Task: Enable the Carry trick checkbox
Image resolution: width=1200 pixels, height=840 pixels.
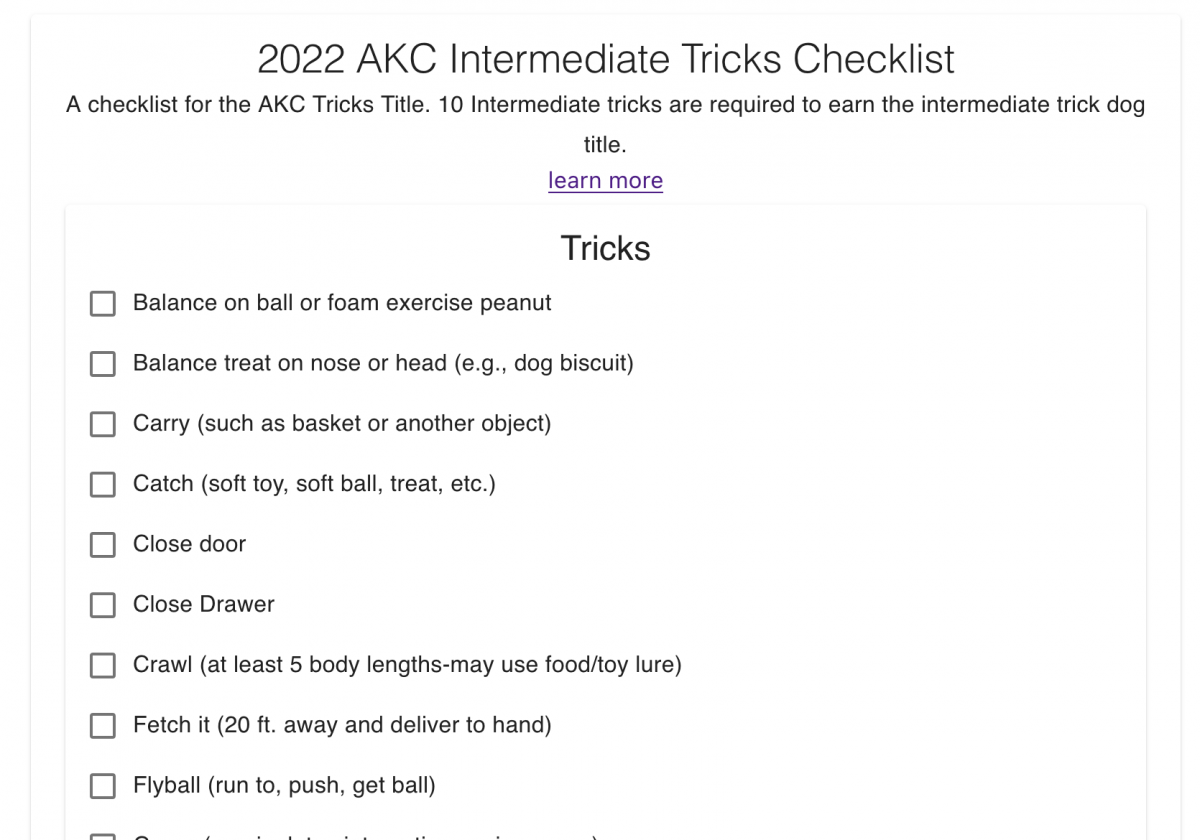Action: [x=103, y=424]
